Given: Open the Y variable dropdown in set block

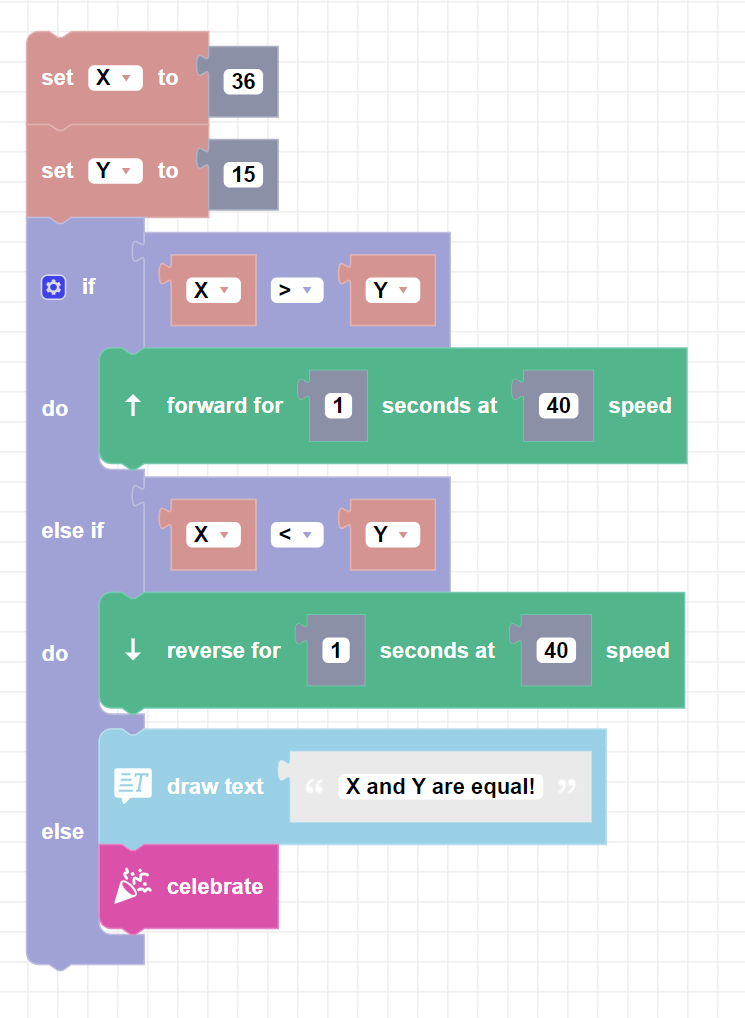Looking at the screenshot, I should click(116, 171).
